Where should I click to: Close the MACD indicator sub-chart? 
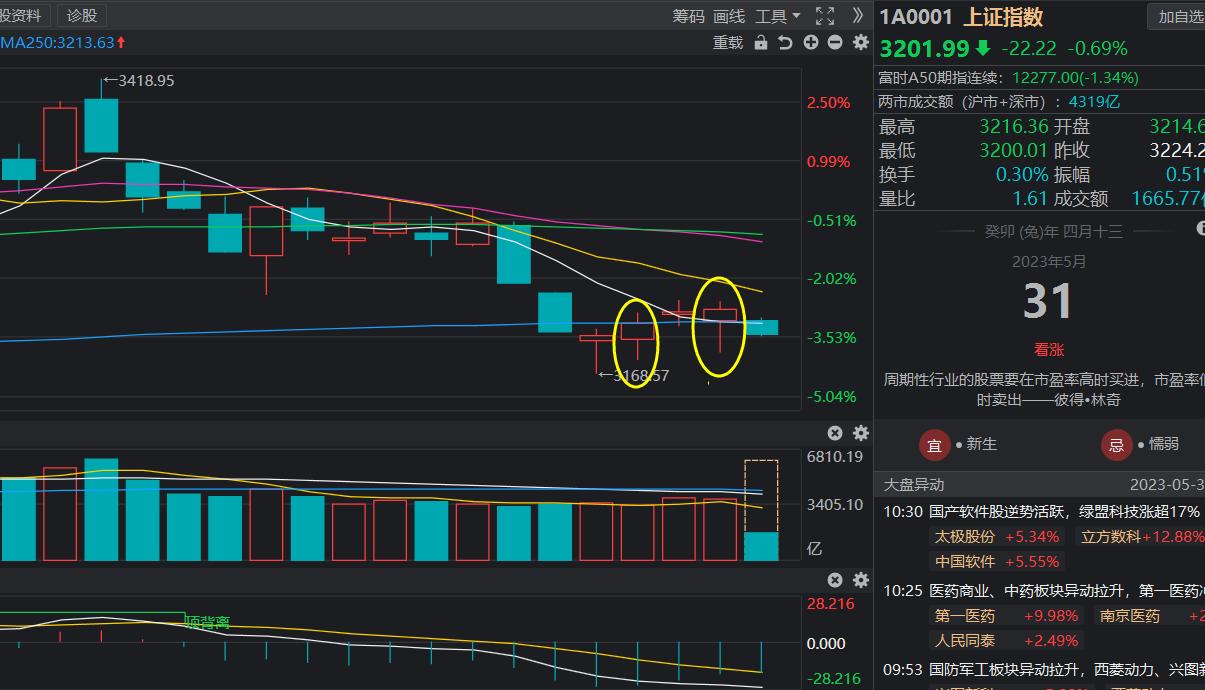835,580
